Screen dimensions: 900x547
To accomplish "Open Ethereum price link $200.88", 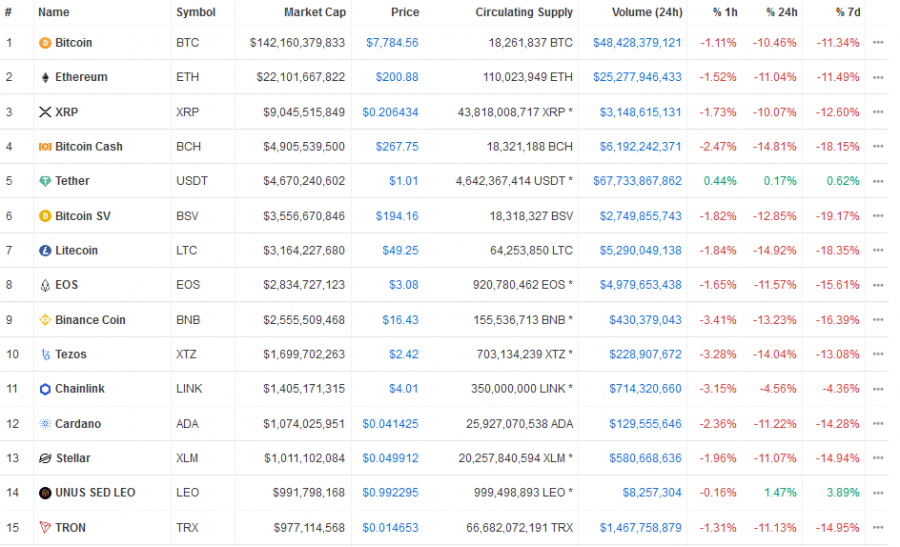I will click(397, 77).
